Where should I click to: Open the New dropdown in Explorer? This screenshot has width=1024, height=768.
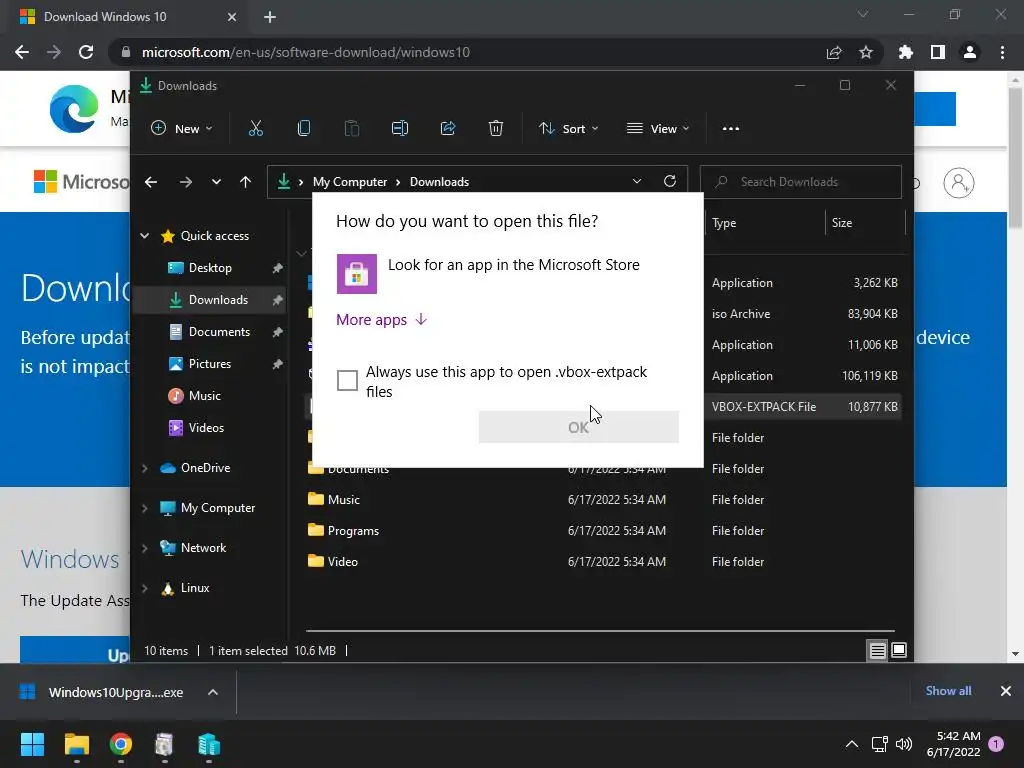182,129
